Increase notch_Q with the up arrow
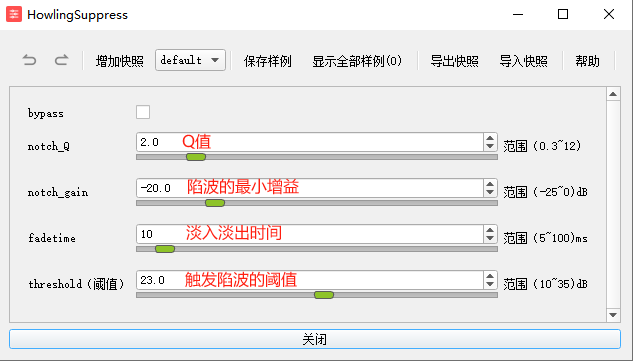Viewport: 635px width, 364px height. point(490,138)
